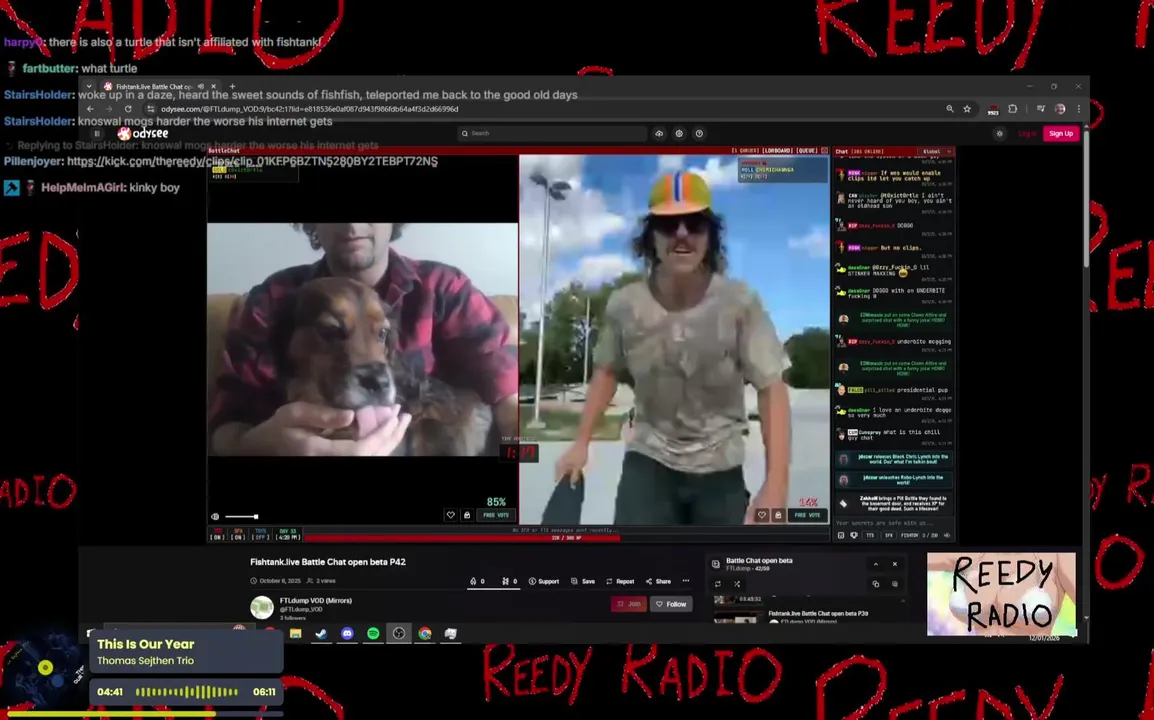This screenshot has height=720, width=1154.
Task: Open the more options ellipsis under video
Action: point(685,581)
